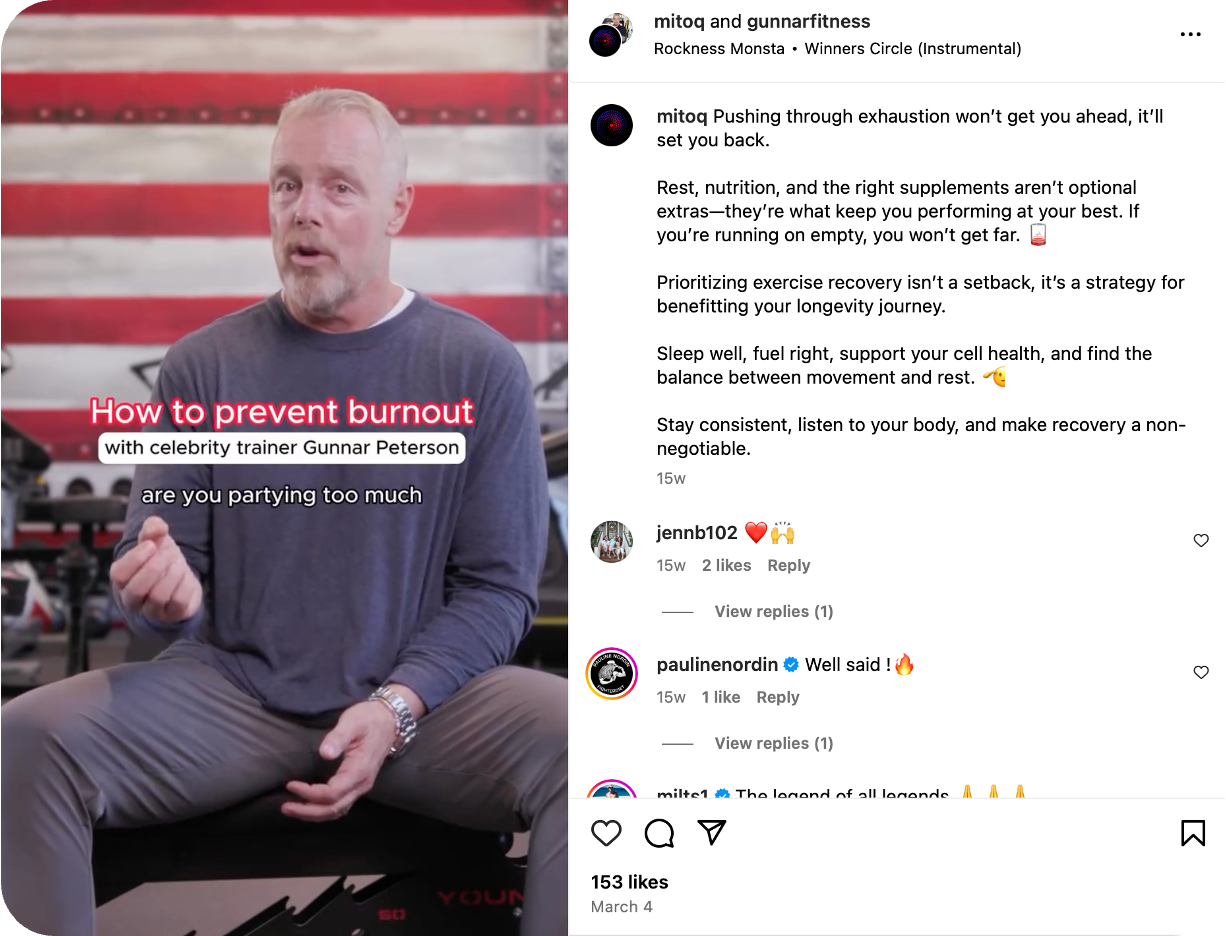View the 153 likes list
Viewport: 1226px width, 936px height.
629,882
